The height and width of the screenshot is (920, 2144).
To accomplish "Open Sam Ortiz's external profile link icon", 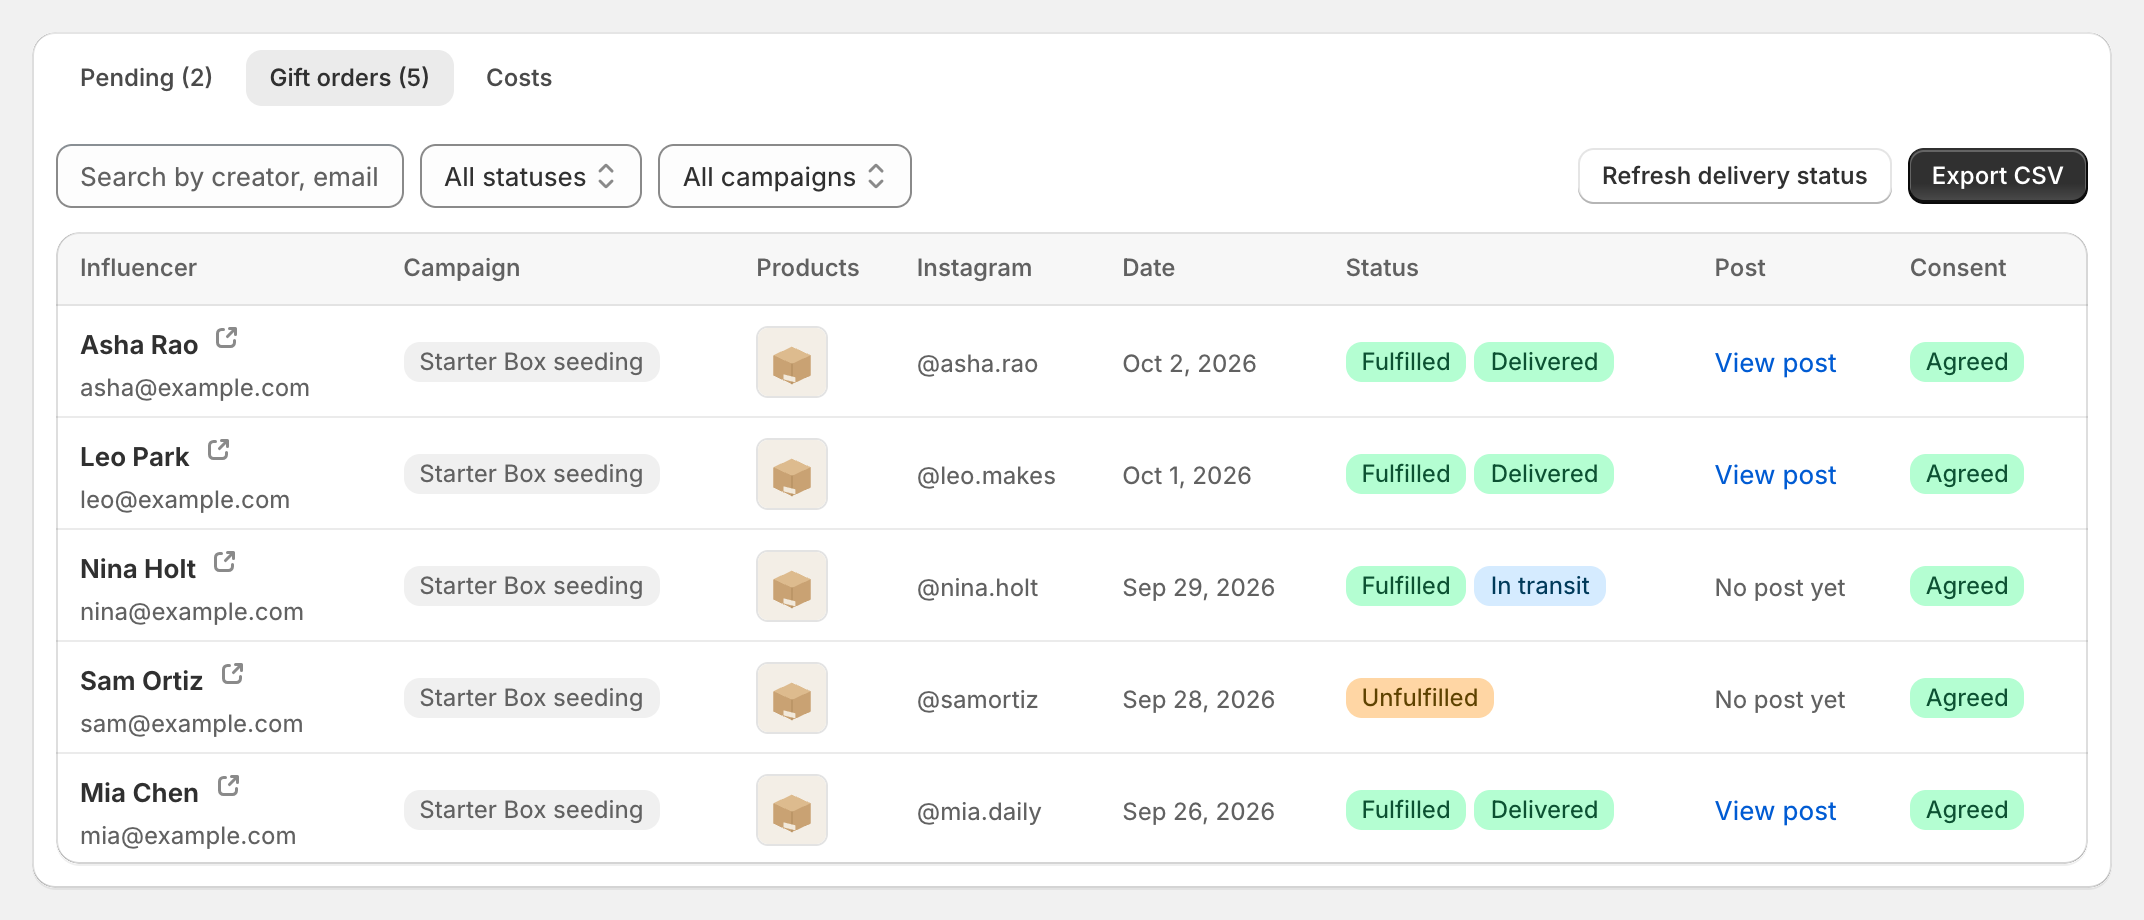I will coord(232,674).
